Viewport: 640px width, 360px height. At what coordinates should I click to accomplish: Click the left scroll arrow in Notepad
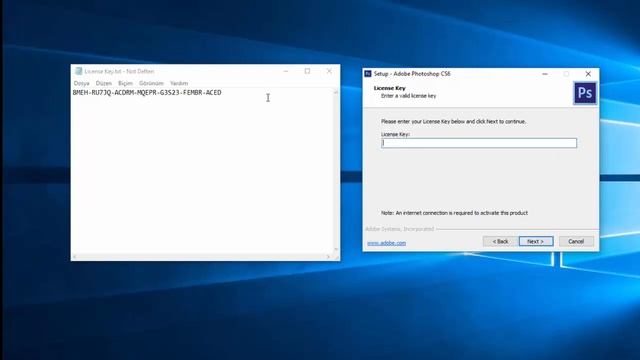click(x=75, y=257)
